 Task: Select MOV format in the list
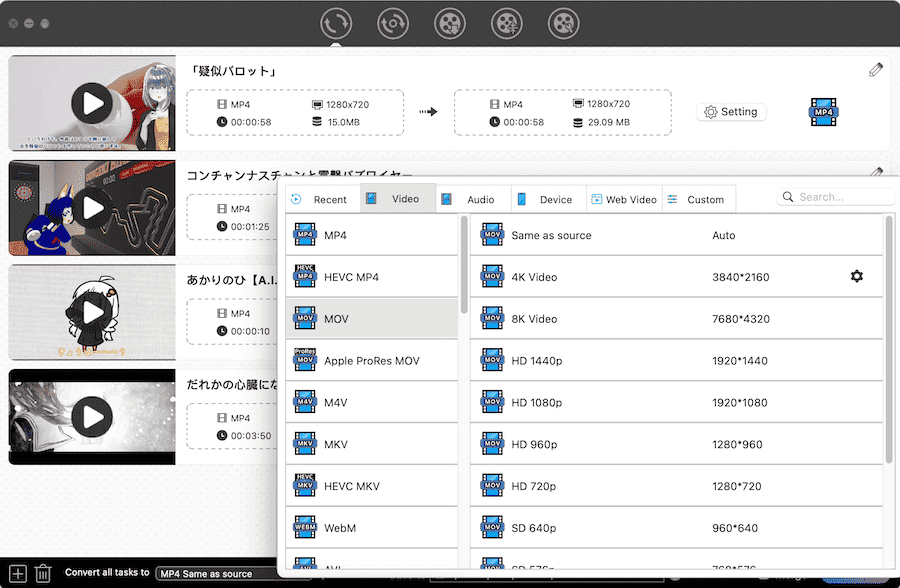[371, 319]
